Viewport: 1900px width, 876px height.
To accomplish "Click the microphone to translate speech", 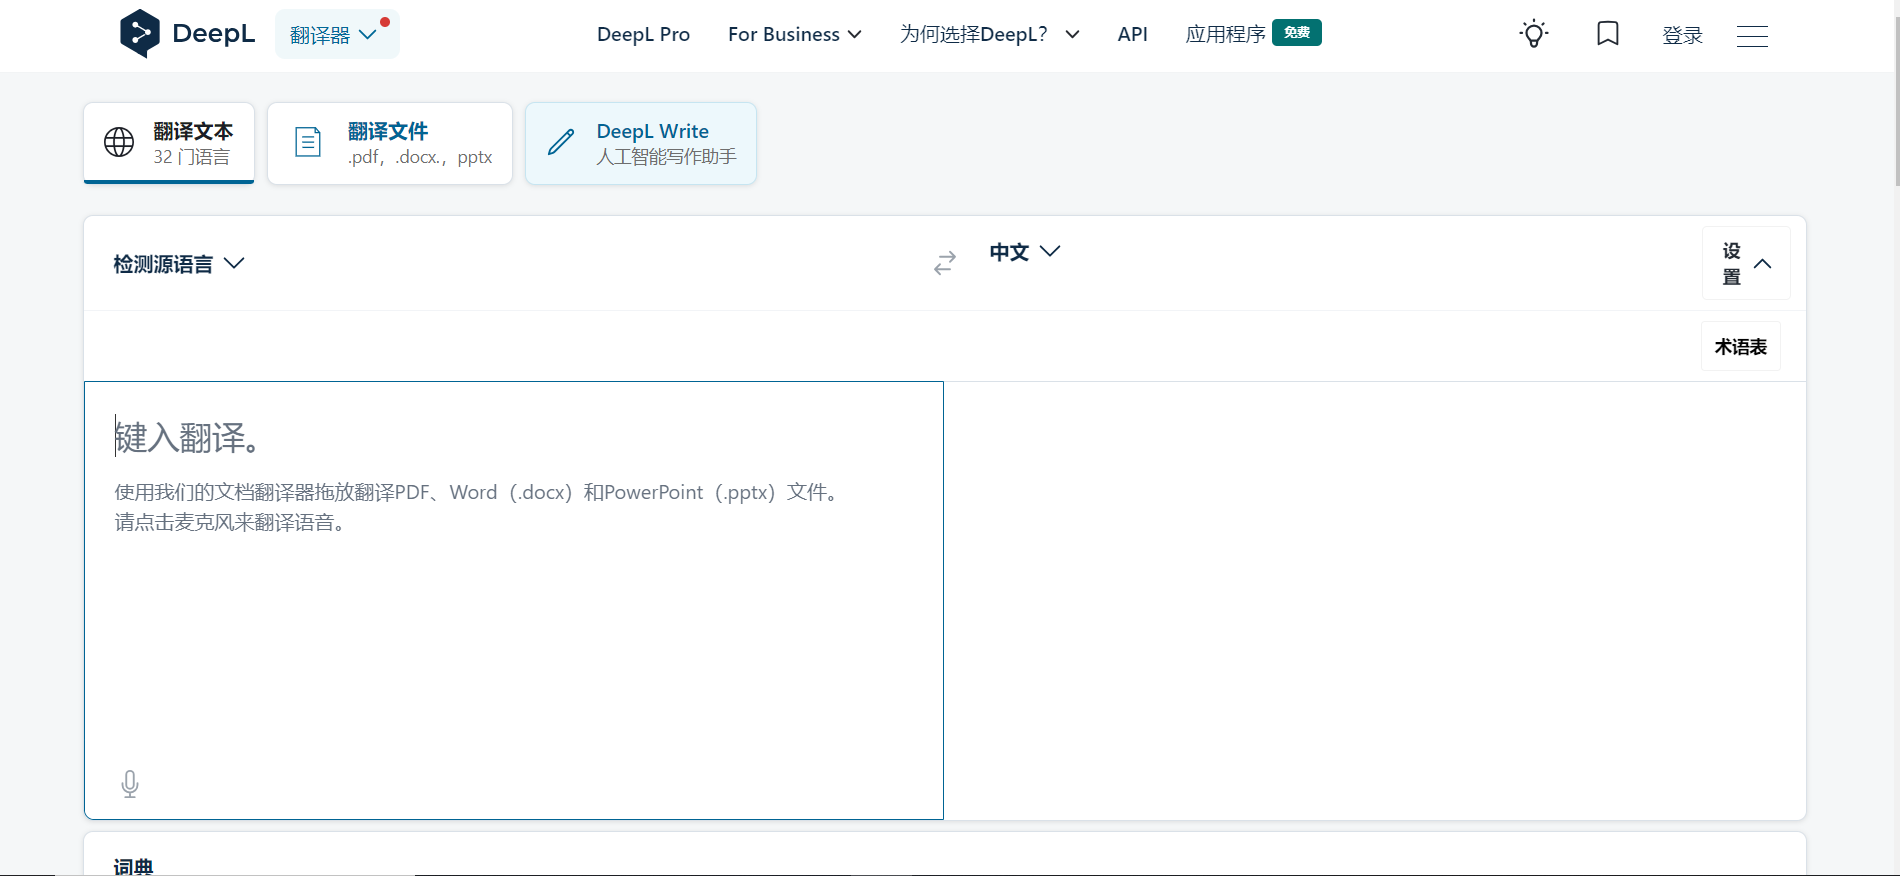I will click(130, 784).
